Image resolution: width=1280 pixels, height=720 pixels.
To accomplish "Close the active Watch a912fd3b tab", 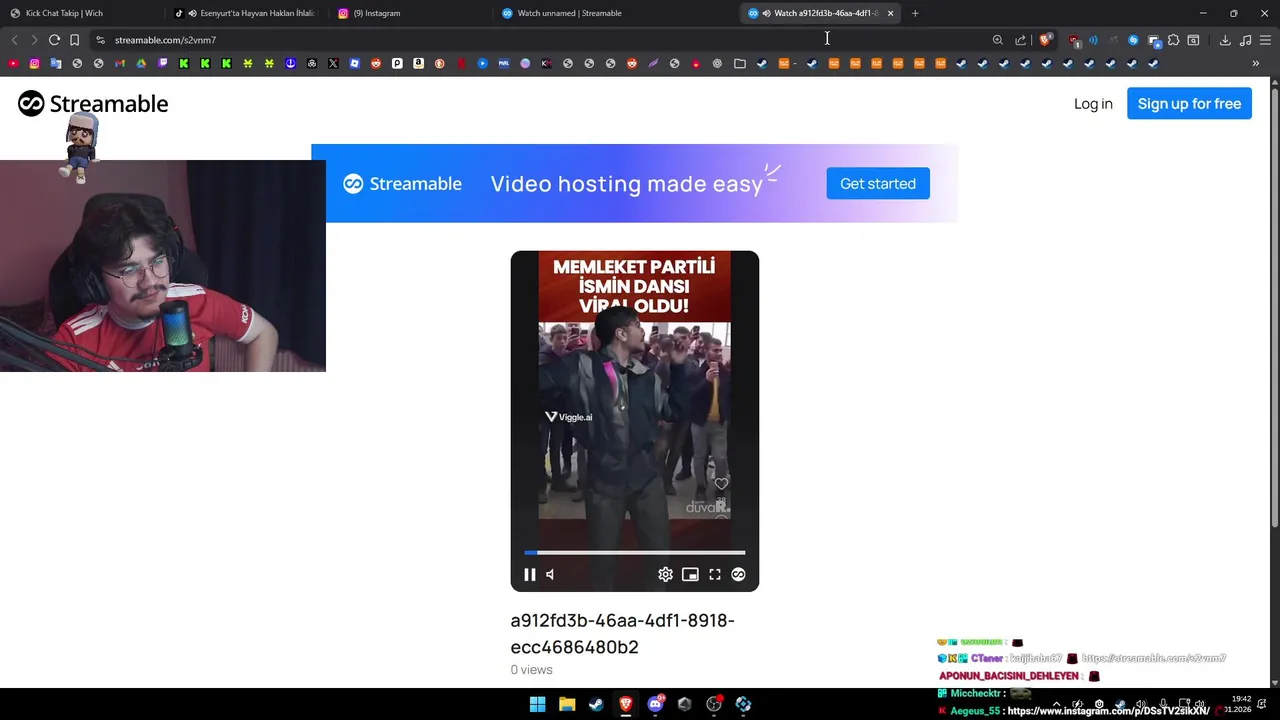I will pyautogui.click(x=890, y=13).
